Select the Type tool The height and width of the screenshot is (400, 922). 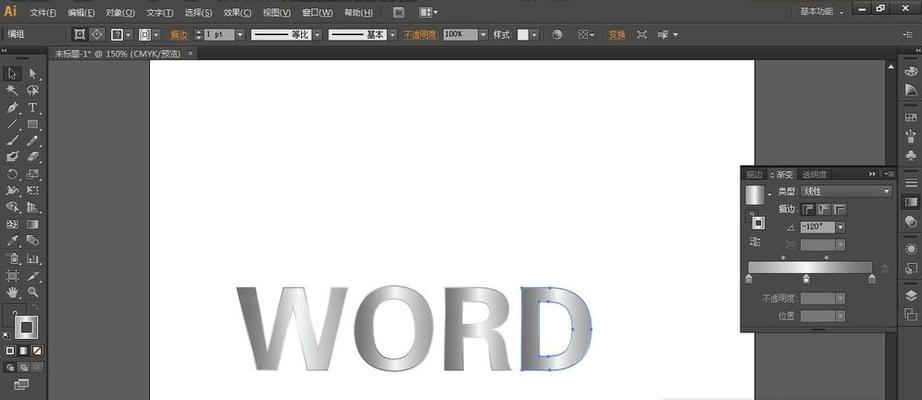[x=33, y=107]
